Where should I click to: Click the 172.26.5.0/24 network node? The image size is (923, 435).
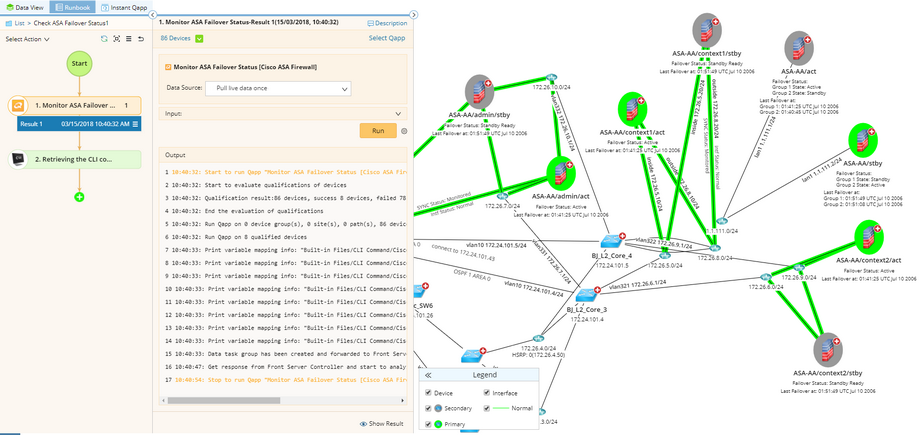click(x=665, y=255)
